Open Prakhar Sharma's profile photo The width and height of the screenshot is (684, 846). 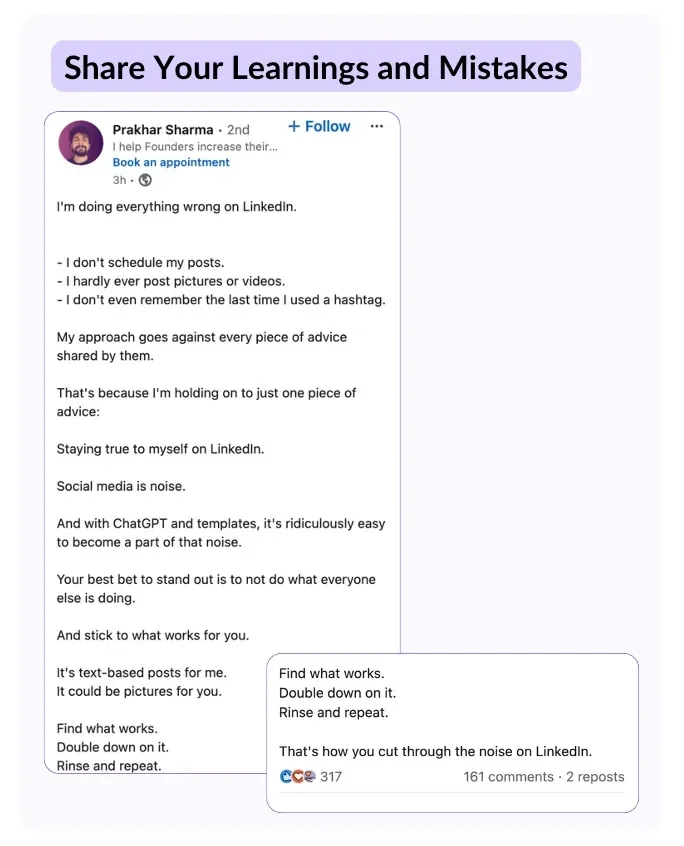point(80,143)
